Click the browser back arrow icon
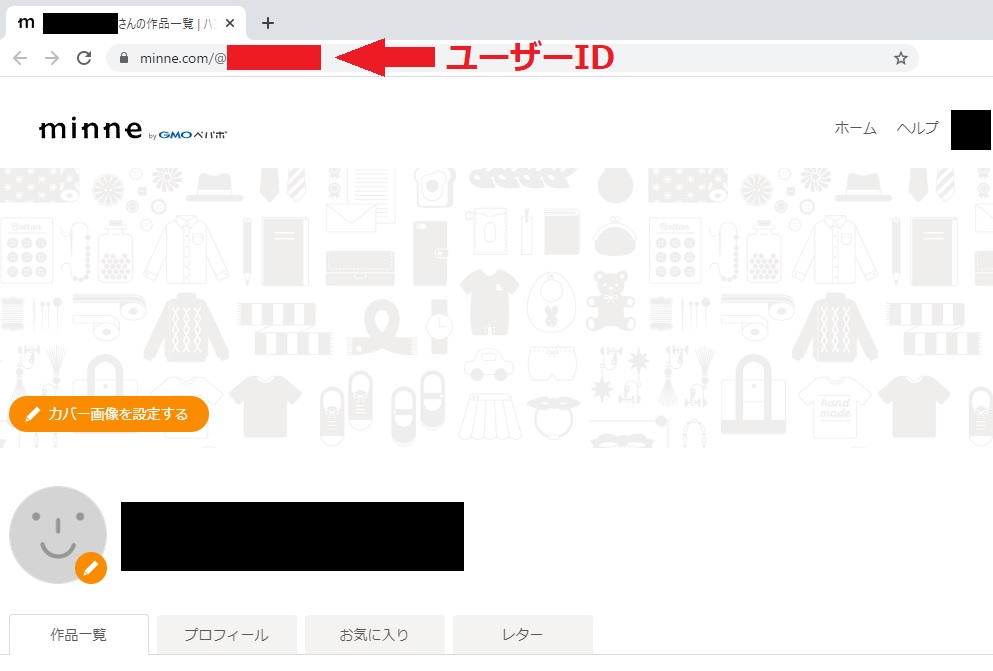Viewport: 993px width, 671px height. pyautogui.click(x=20, y=58)
